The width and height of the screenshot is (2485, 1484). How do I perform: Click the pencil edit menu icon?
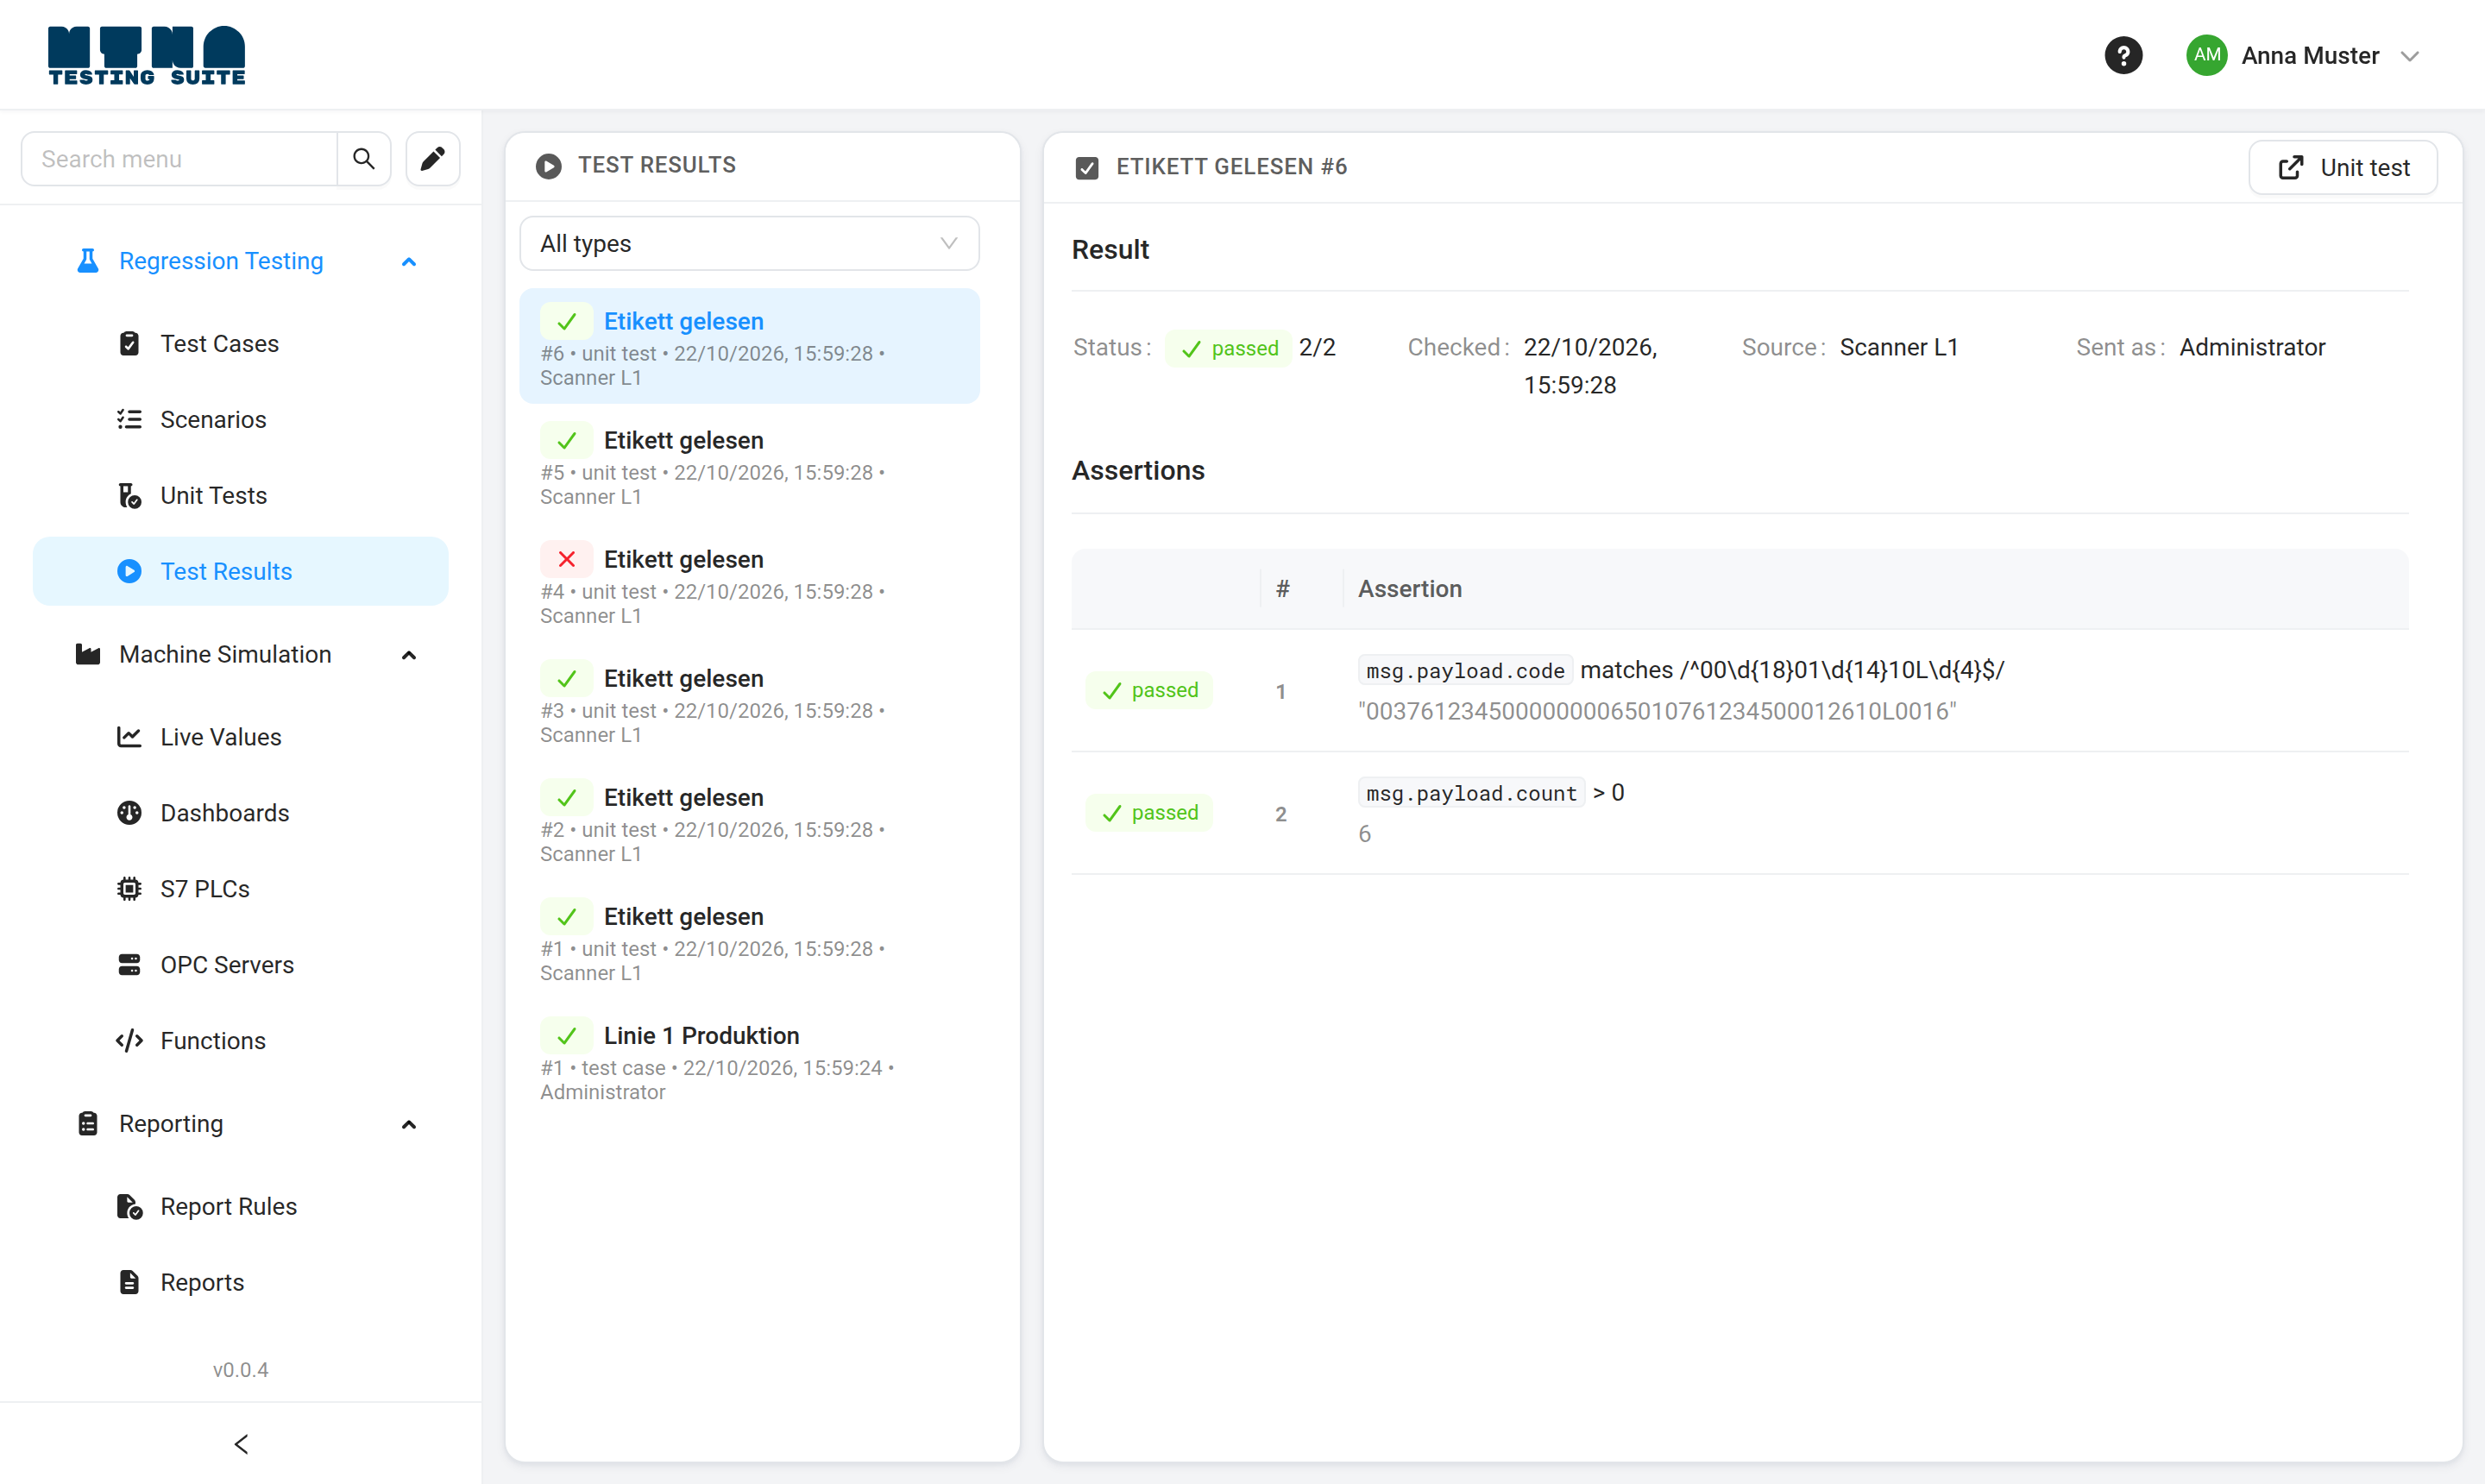433,159
